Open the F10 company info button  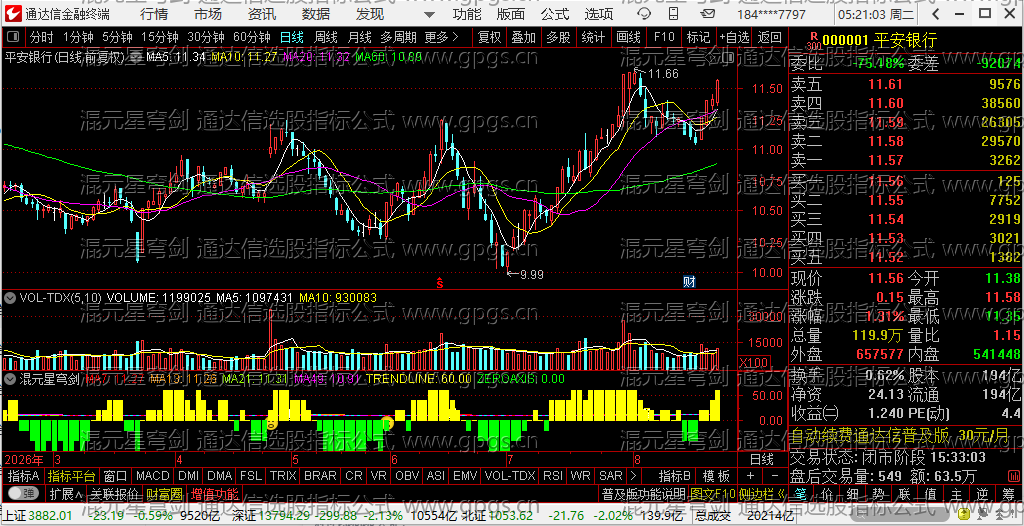click(664, 37)
